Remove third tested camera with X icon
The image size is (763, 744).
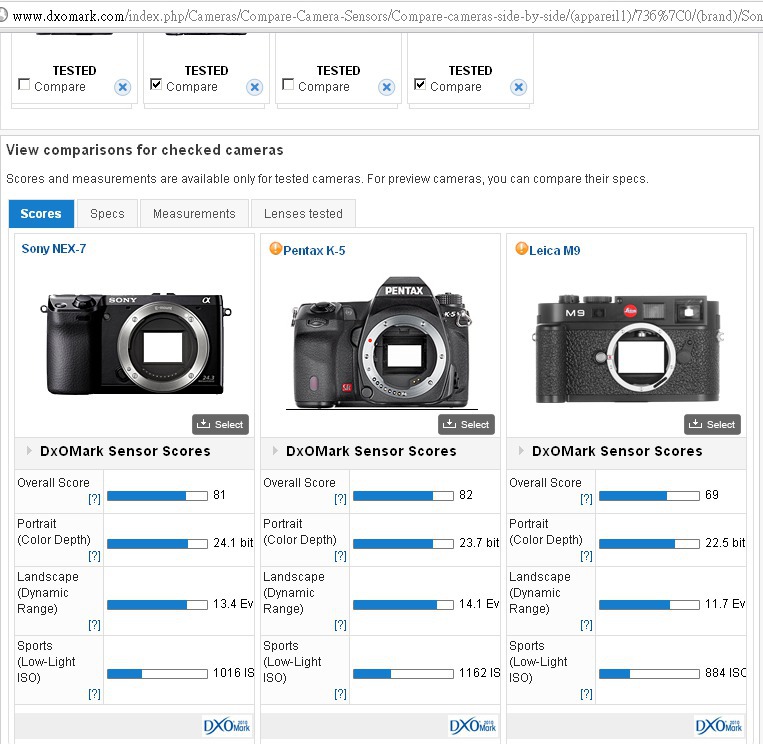pyautogui.click(x=387, y=87)
